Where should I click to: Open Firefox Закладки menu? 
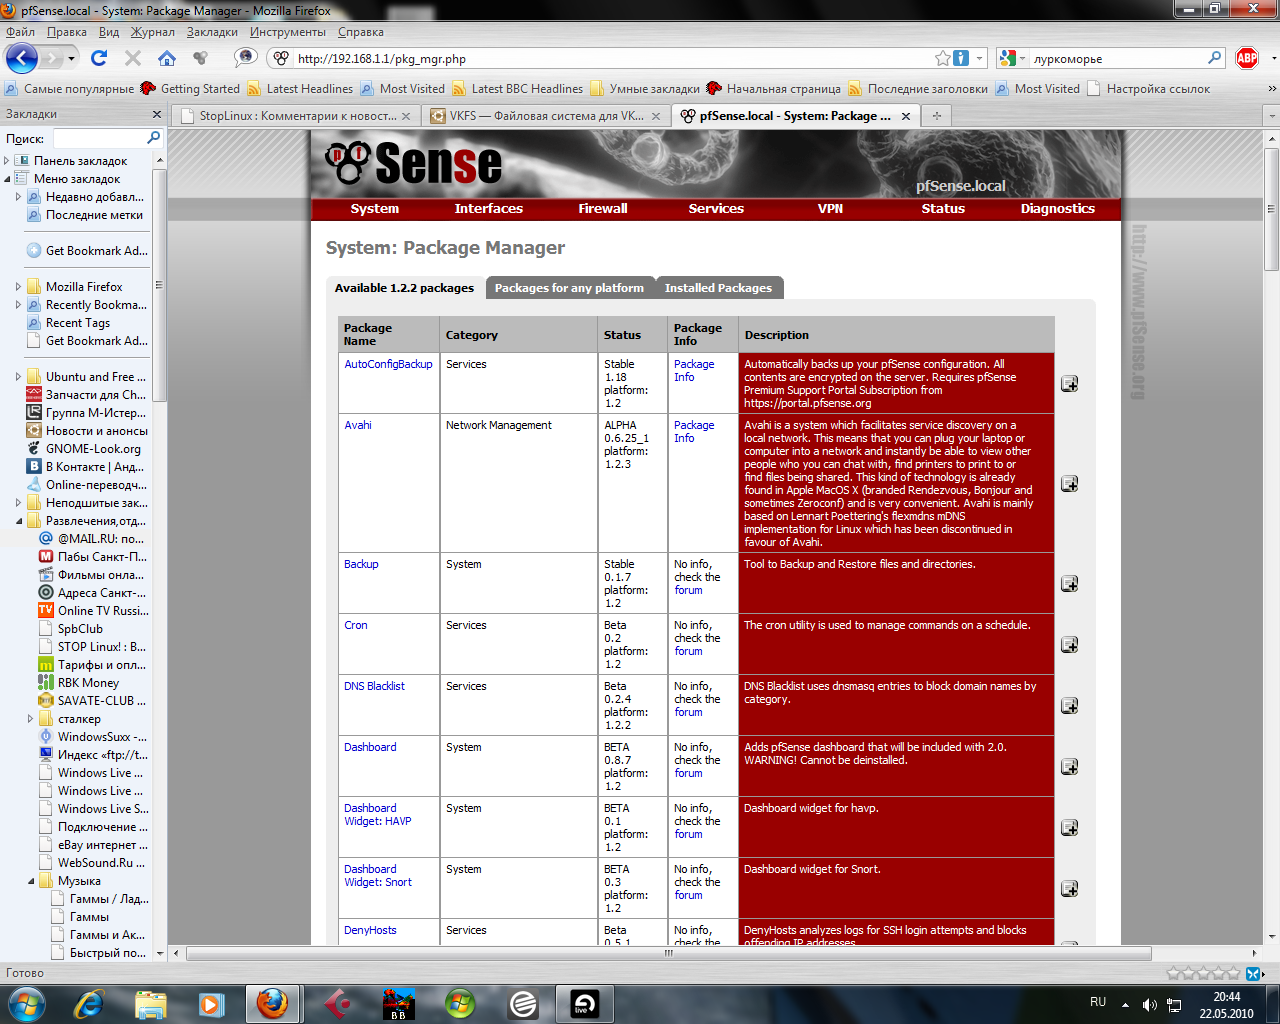pos(212,32)
